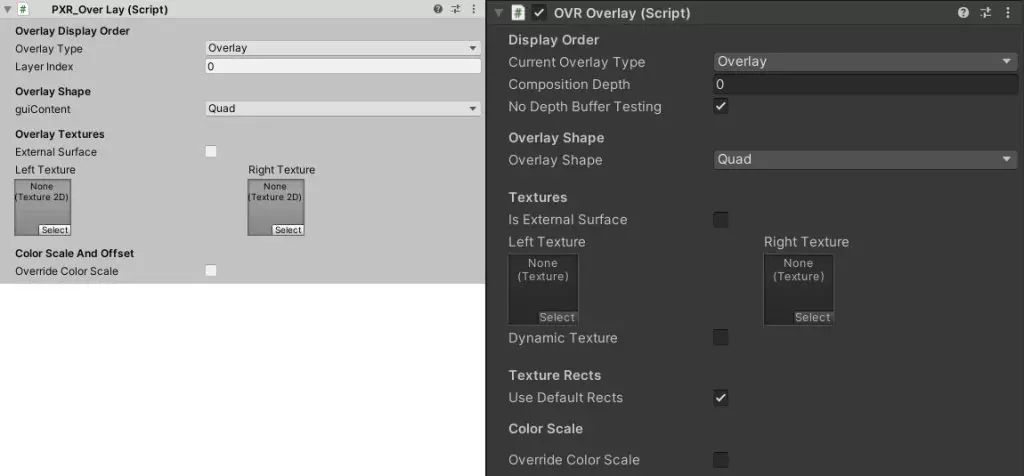Screen dimensions: 1024x476
Task: Open presets icon for OVR Overlay
Action: coord(986,12)
